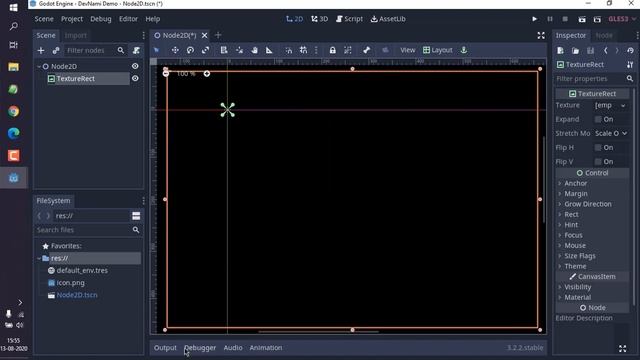The image size is (640, 360).
Task: Open the GLES3 renderer dropdown
Action: pos(622,19)
